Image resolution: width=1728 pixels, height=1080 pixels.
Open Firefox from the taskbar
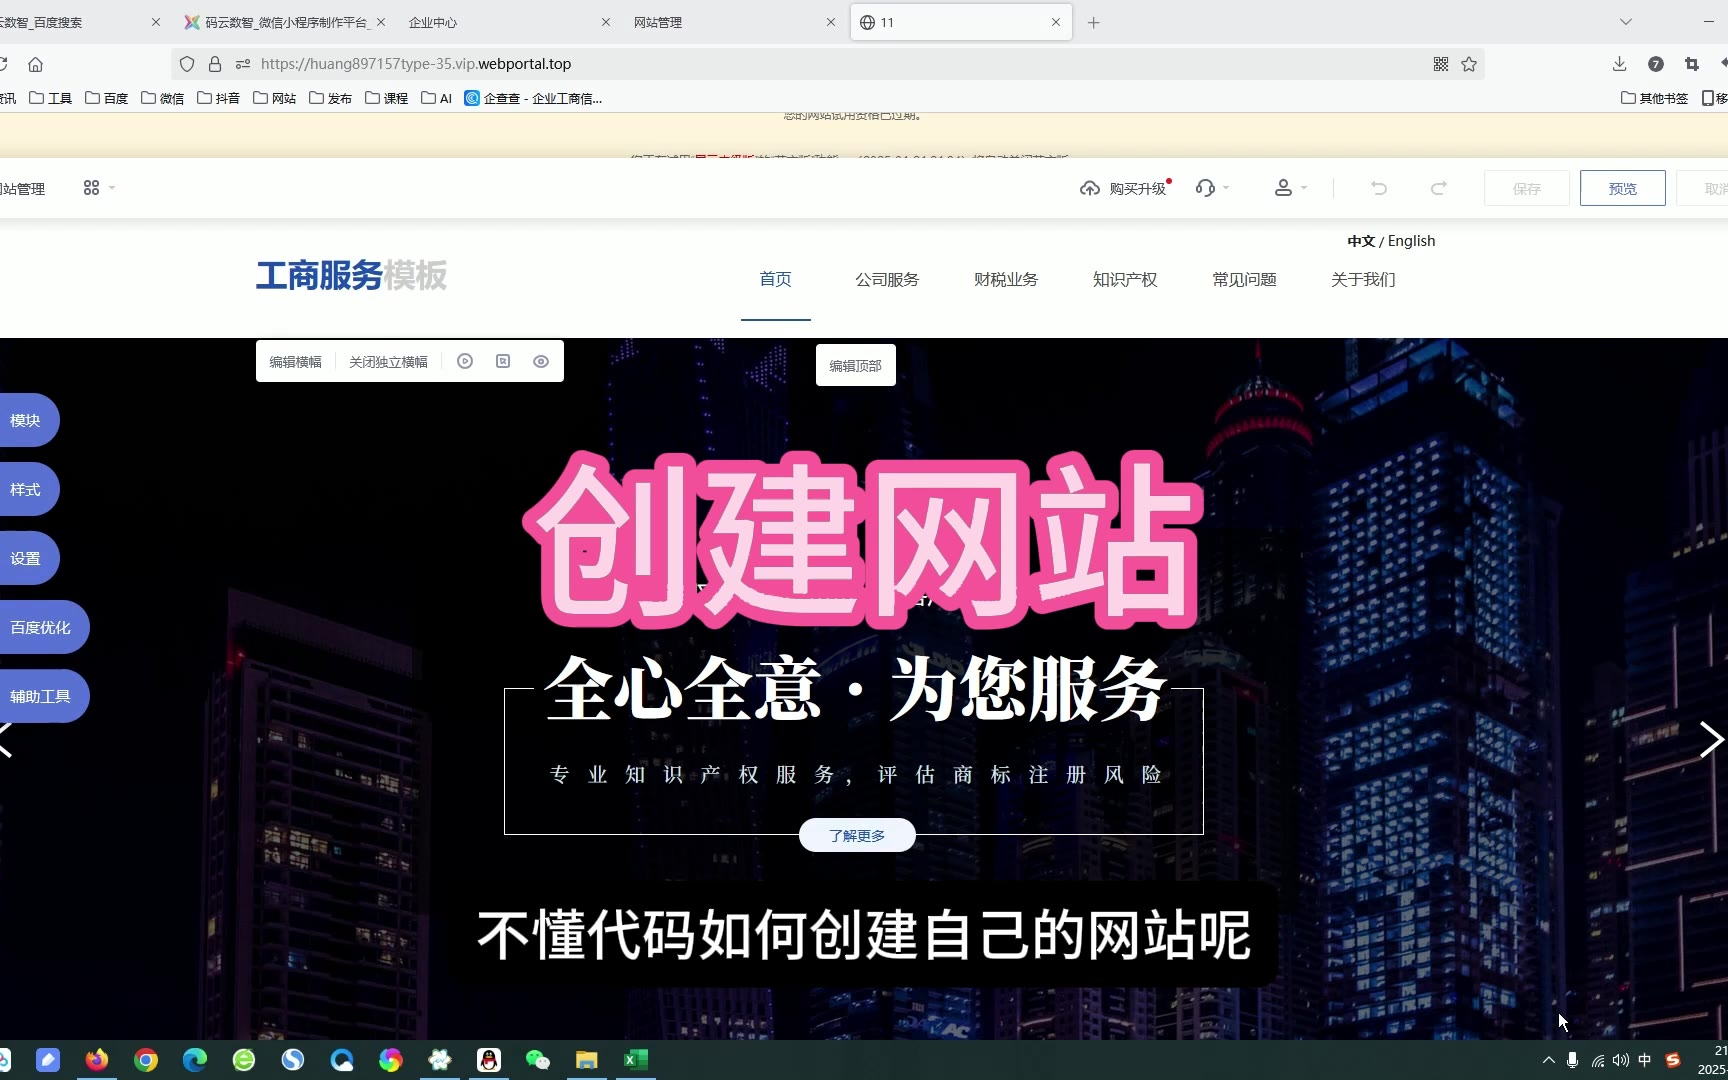(97, 1060)
